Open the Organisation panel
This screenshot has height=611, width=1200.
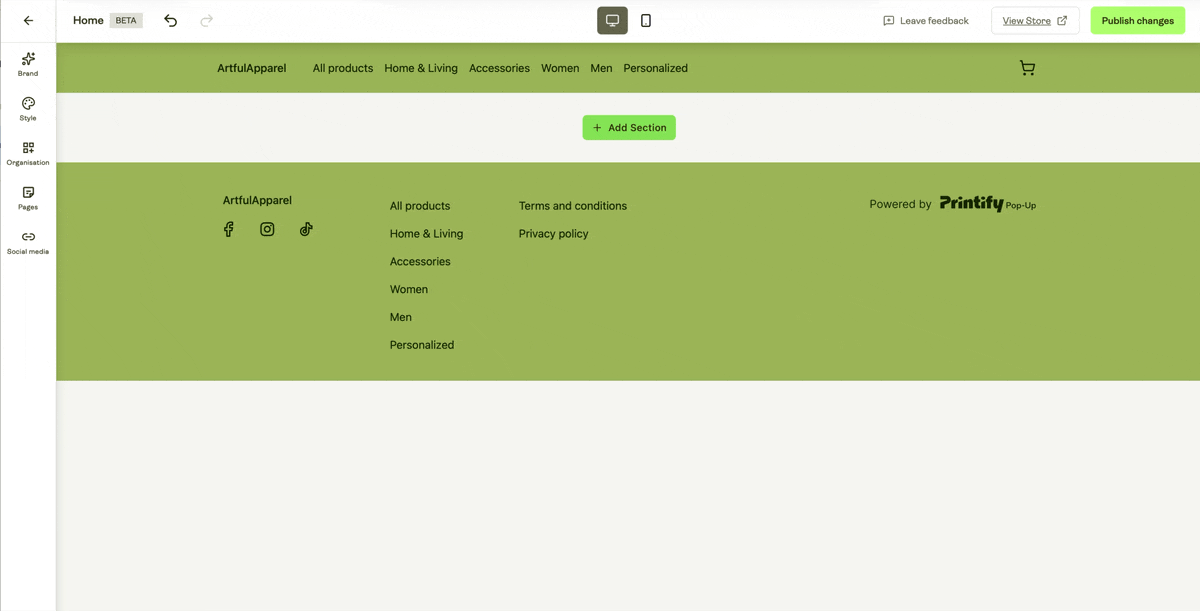click(x=28, y=154)
